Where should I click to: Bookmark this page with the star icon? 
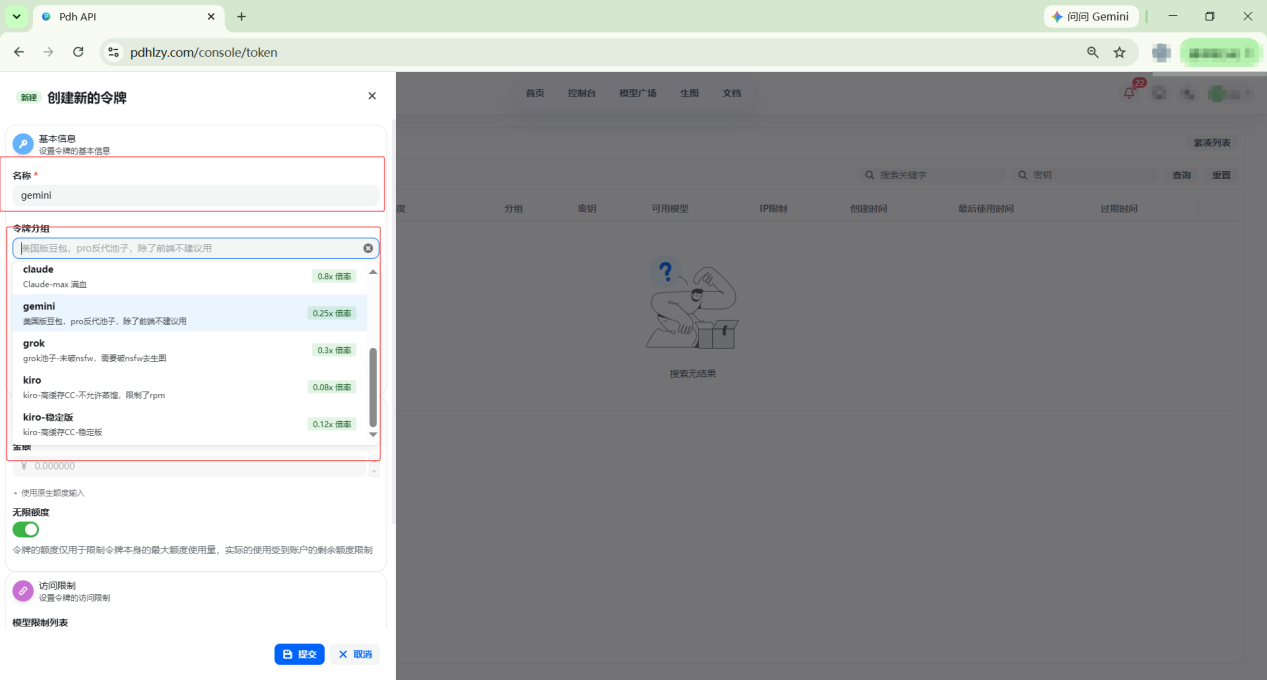tap(1120, 52)
